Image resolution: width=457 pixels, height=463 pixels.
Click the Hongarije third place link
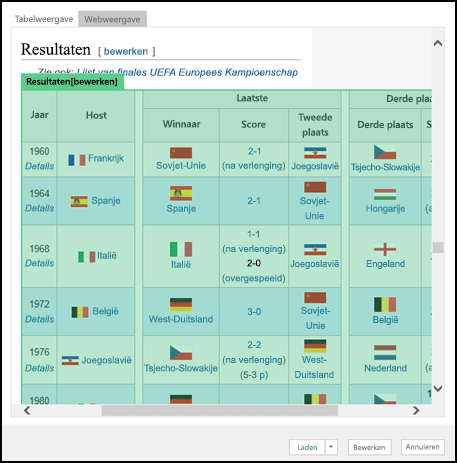(385, 209)
